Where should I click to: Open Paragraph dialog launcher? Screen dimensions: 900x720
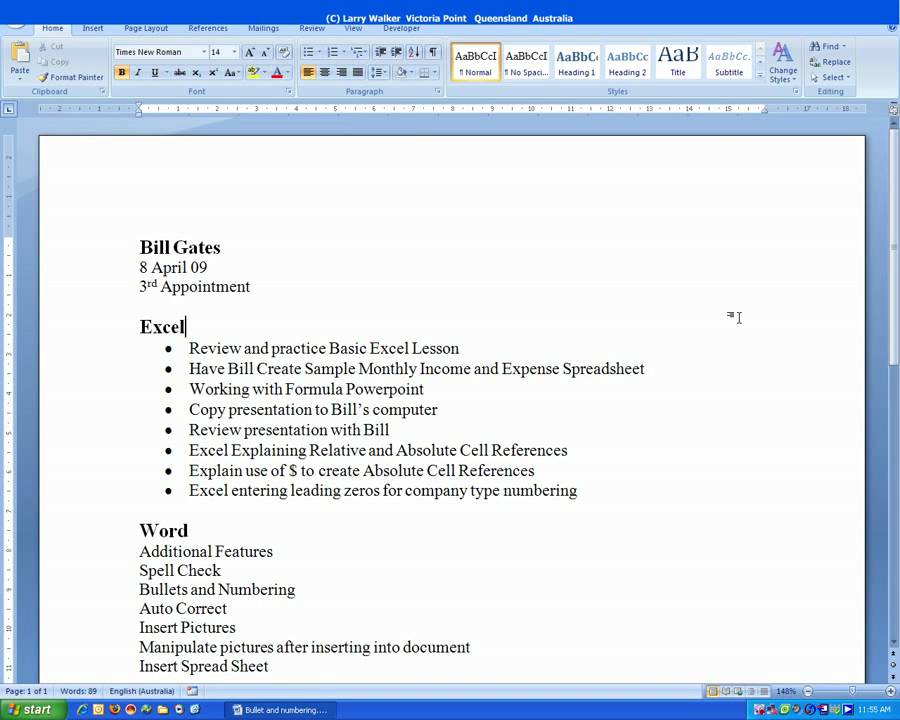tap(437, 91)
